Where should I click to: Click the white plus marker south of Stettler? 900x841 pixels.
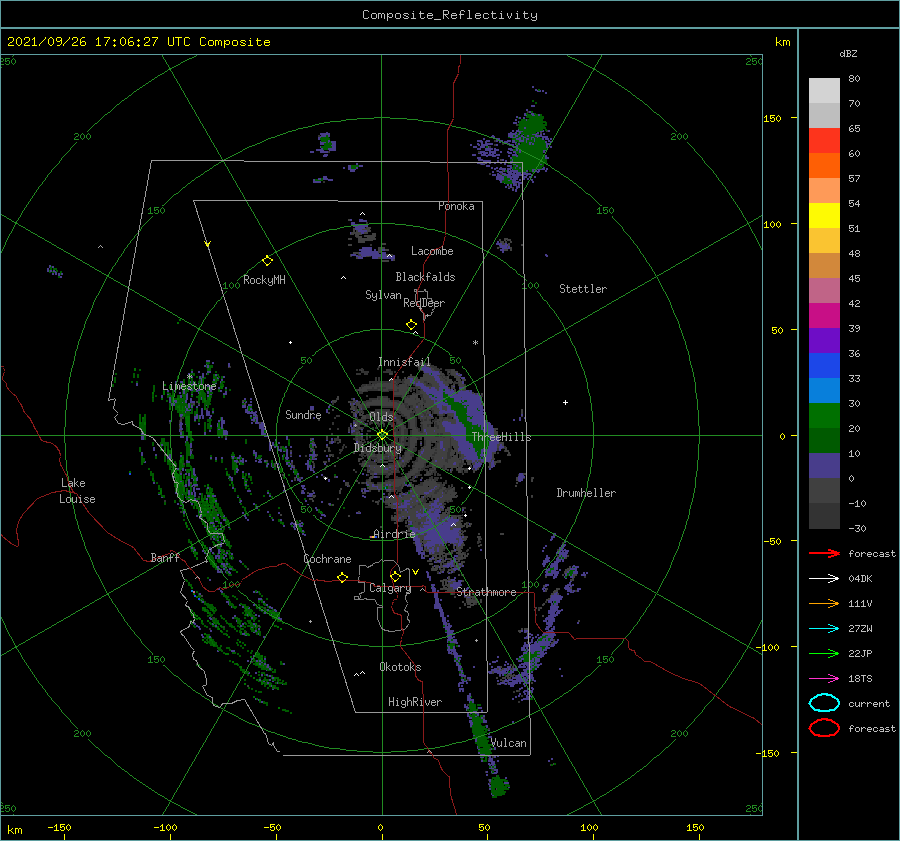click(x=565, y=402)
